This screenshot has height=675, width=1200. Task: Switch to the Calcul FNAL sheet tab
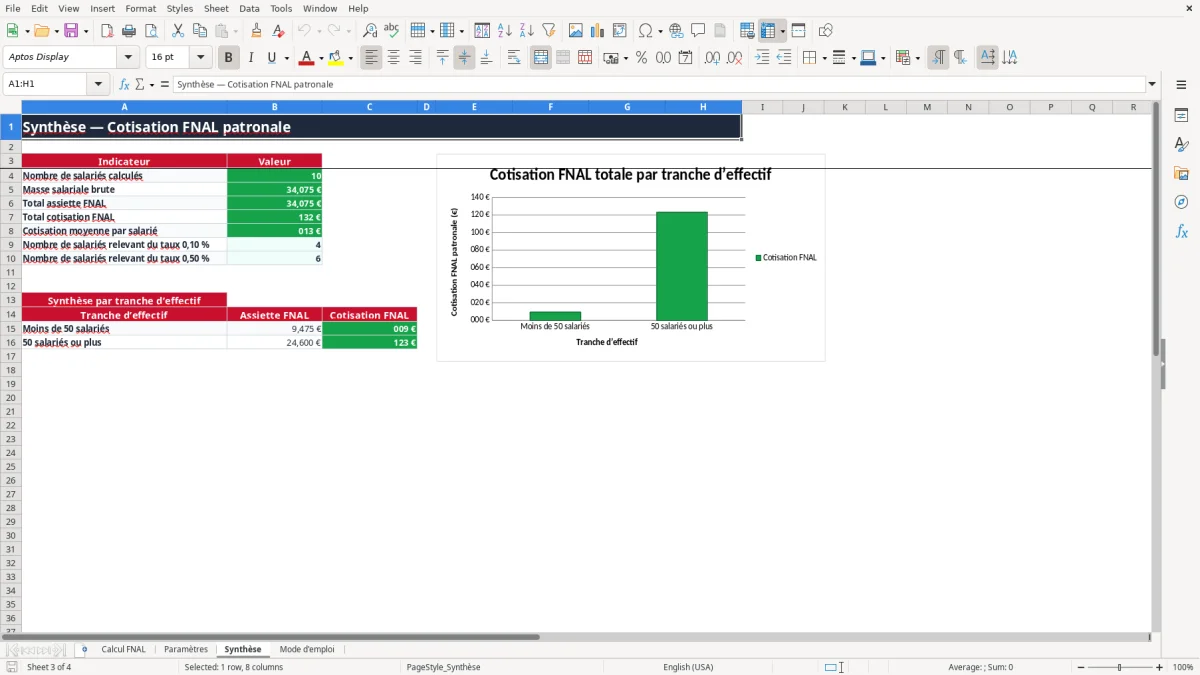[123, 649]
